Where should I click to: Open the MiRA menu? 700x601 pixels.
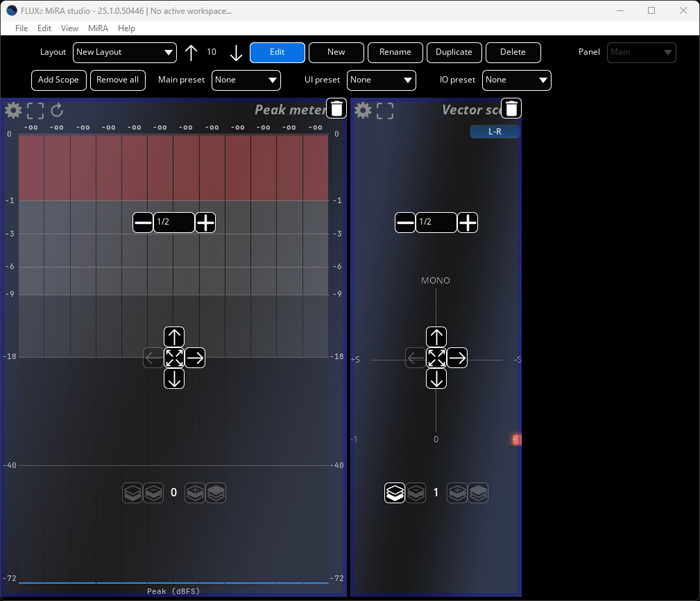(98, 28)
